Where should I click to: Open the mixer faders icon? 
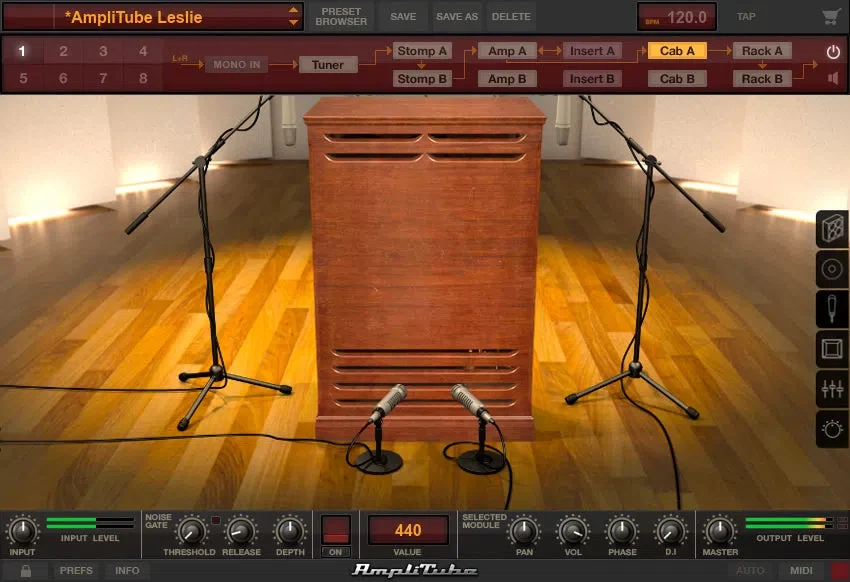pos(832,389)
